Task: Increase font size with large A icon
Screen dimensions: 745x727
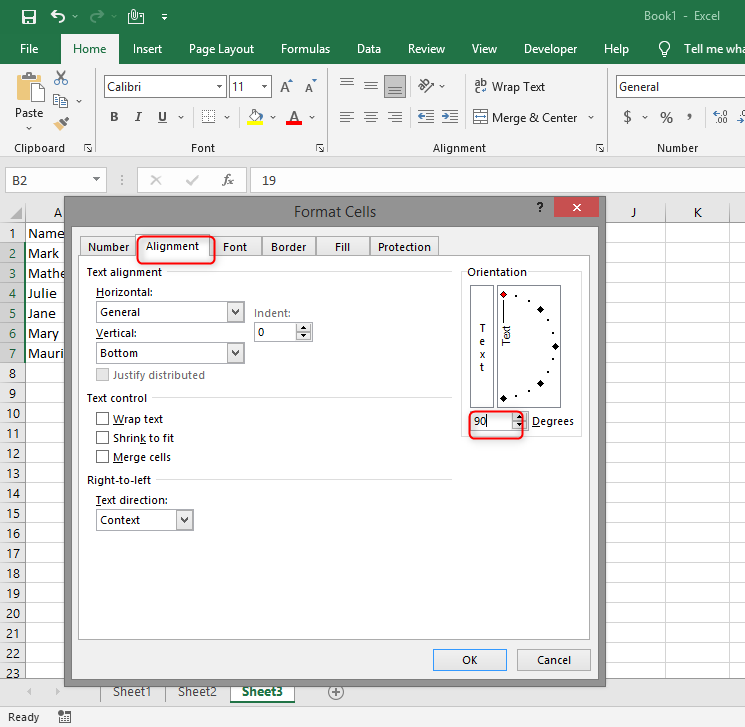Action: point(286,86)
